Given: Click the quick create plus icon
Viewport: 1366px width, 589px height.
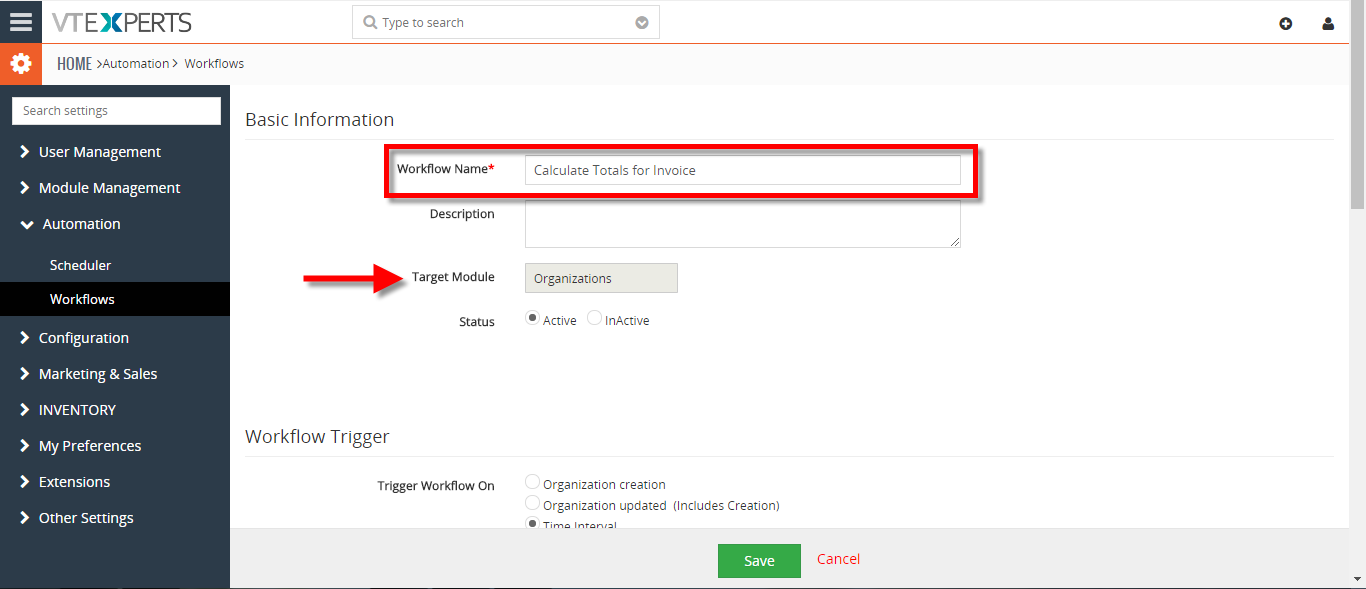Looking at the screenshot, I should coord(1286,23).
